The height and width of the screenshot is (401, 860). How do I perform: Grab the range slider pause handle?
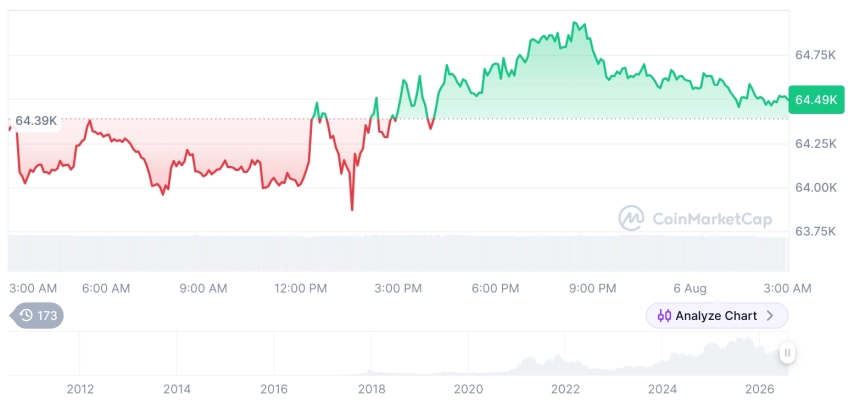pos(787,353)
